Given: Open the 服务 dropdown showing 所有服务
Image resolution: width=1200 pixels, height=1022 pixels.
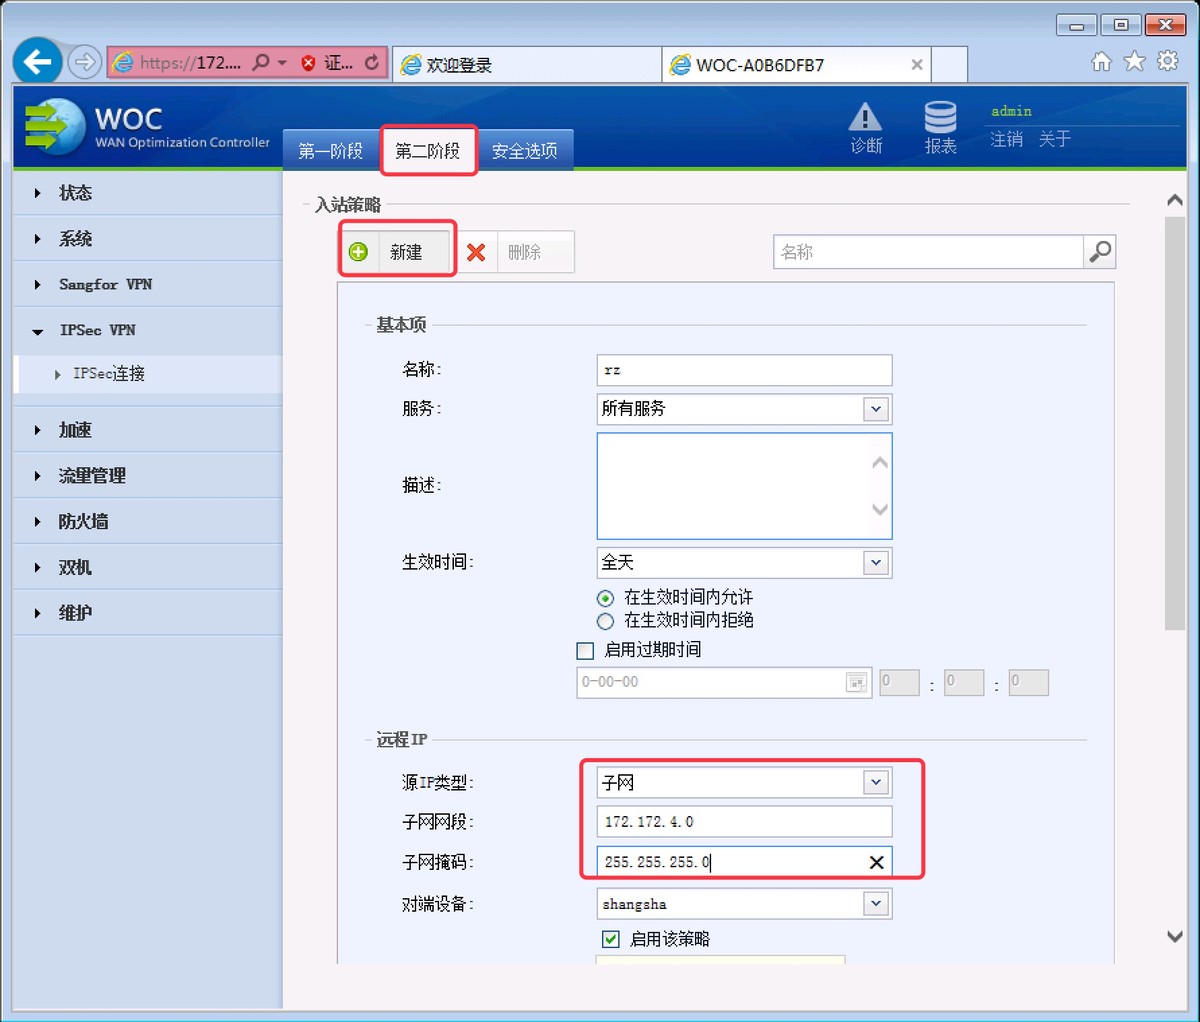Looking at the screenshot, I should (876, 409).
